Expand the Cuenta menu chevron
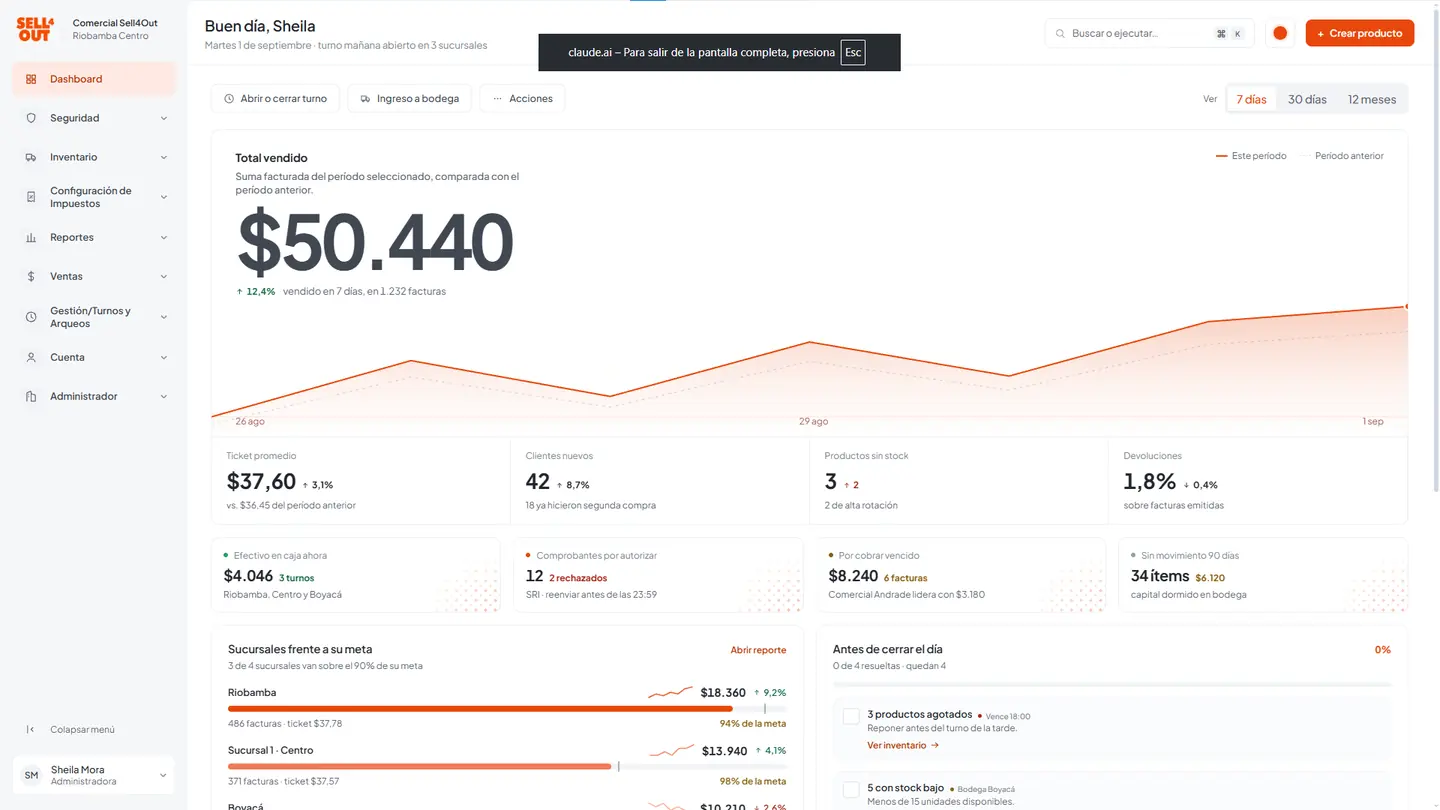 (164, 357)
